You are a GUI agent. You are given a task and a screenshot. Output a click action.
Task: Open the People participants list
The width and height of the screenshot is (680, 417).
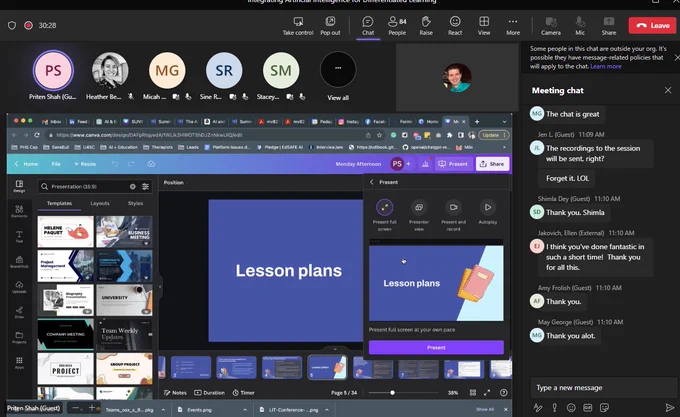point(397,26)
